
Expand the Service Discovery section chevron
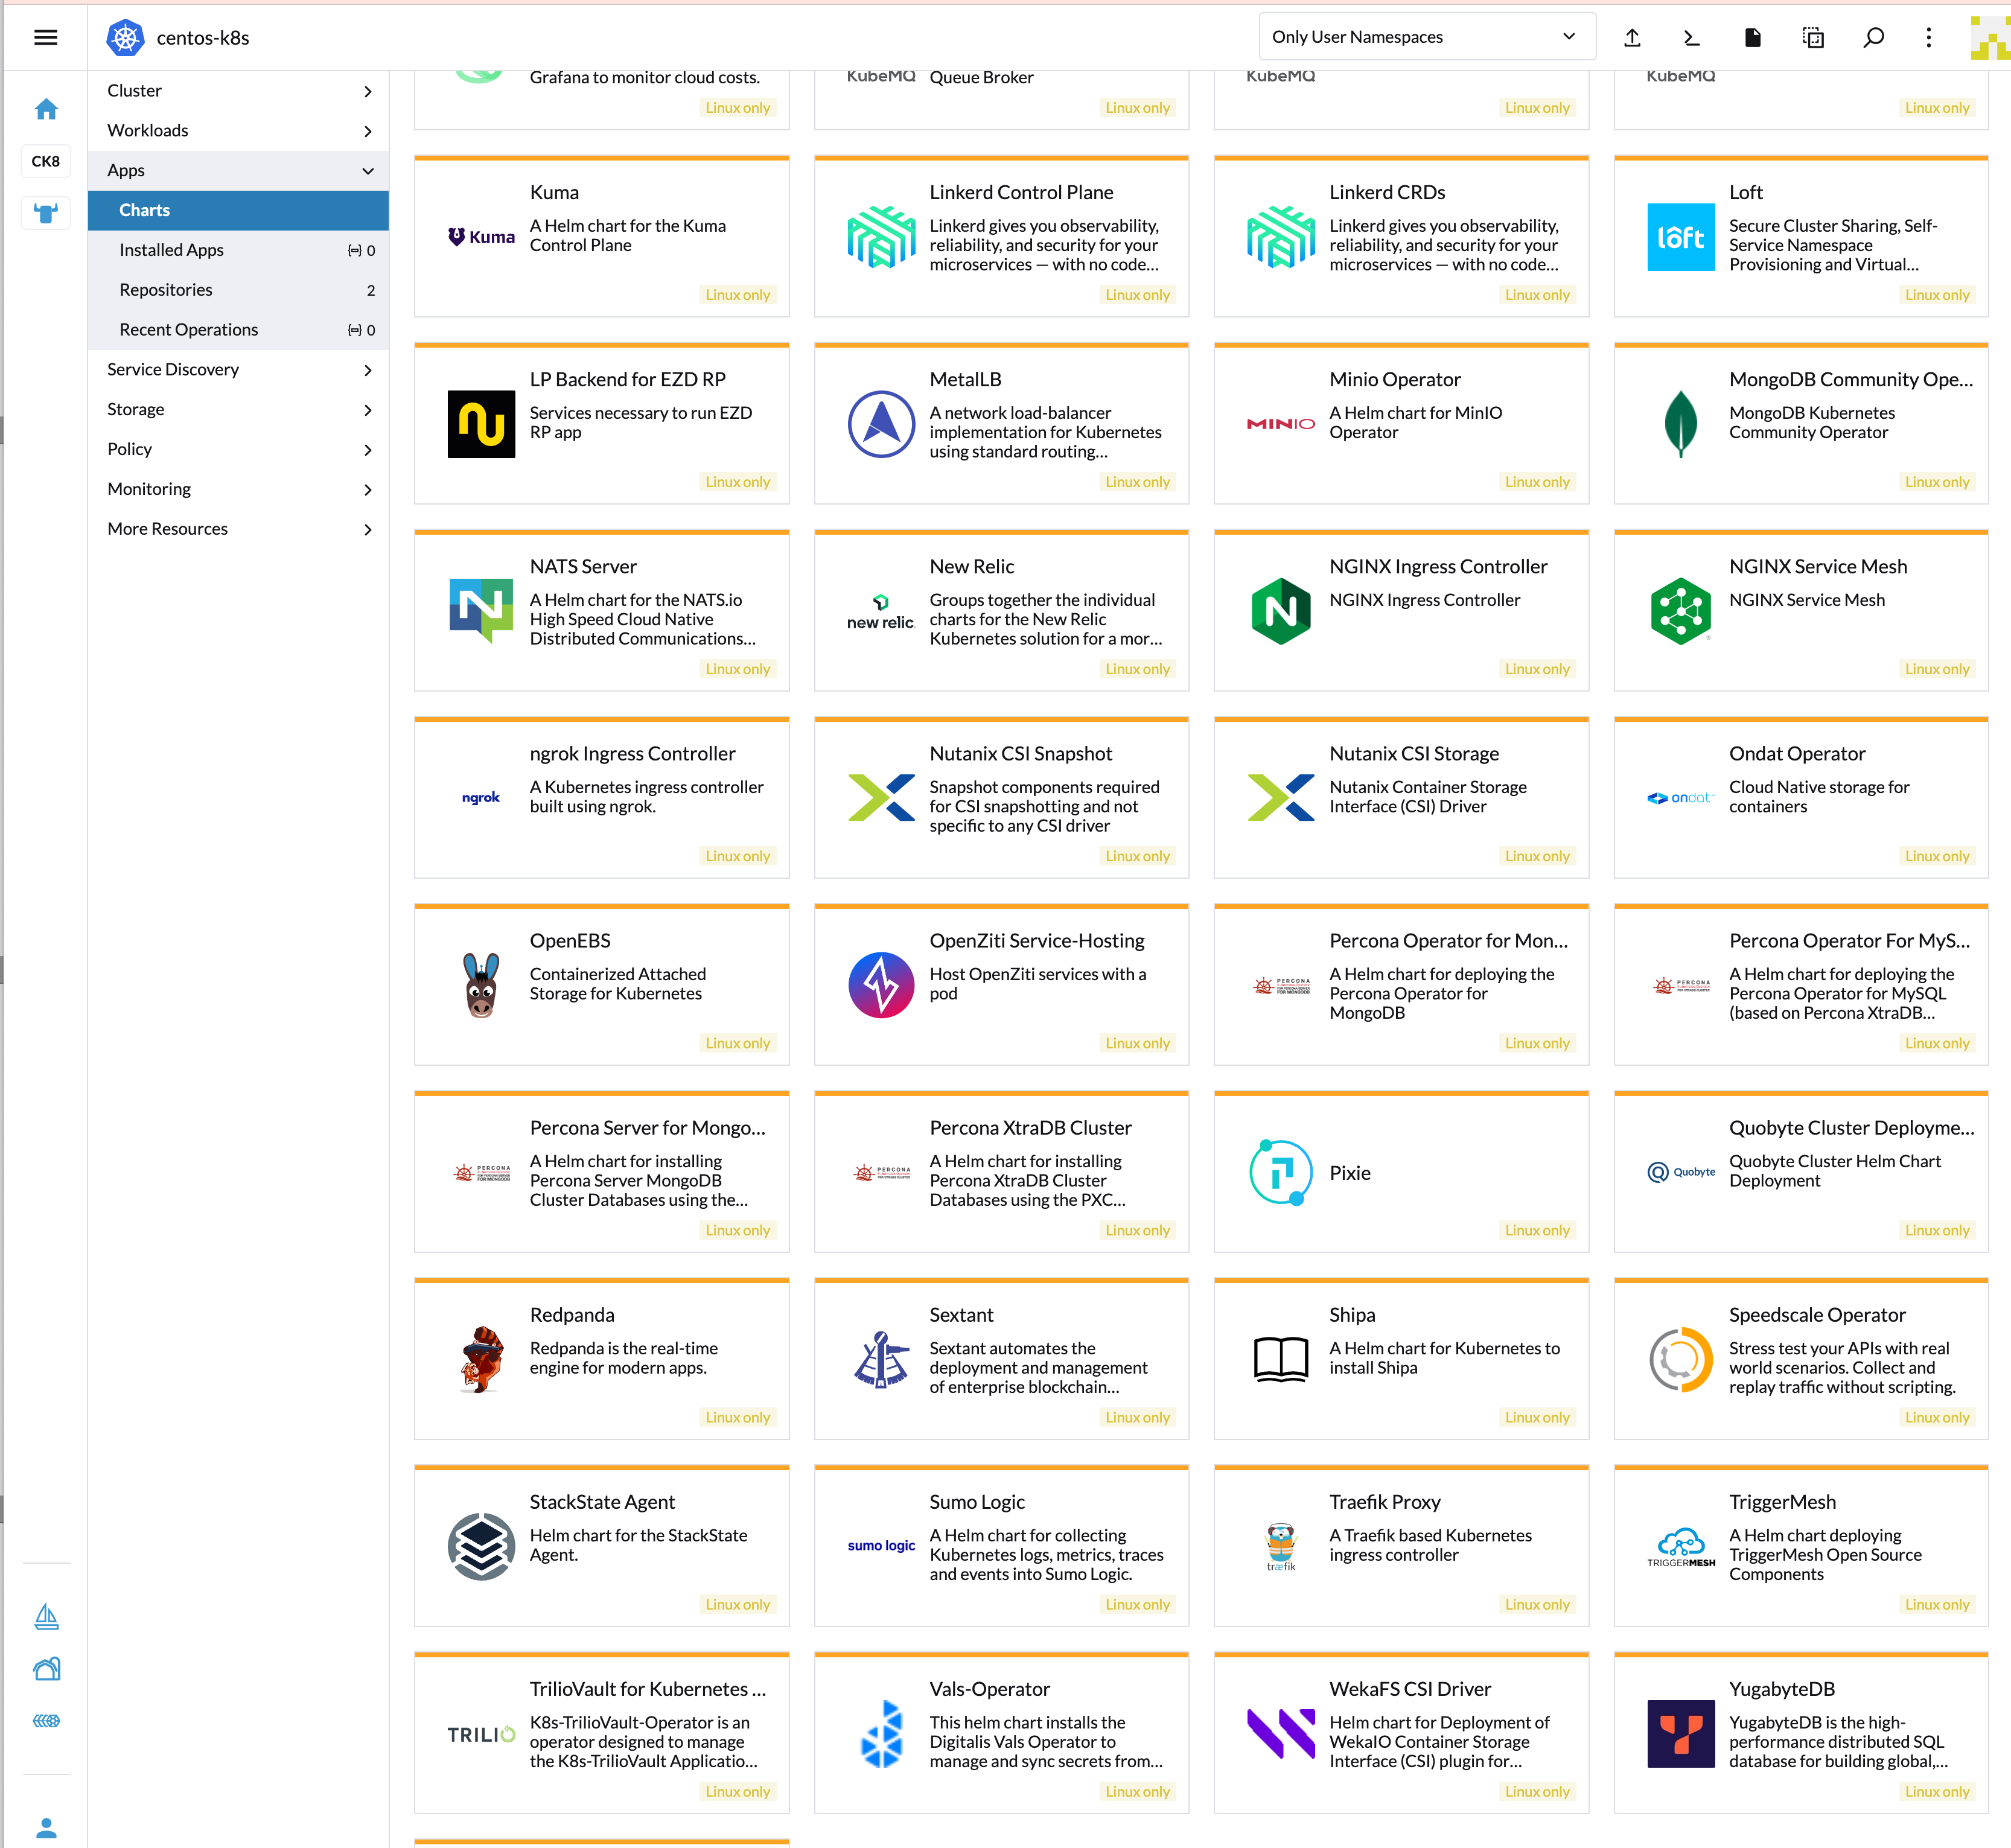pos(368,370)
